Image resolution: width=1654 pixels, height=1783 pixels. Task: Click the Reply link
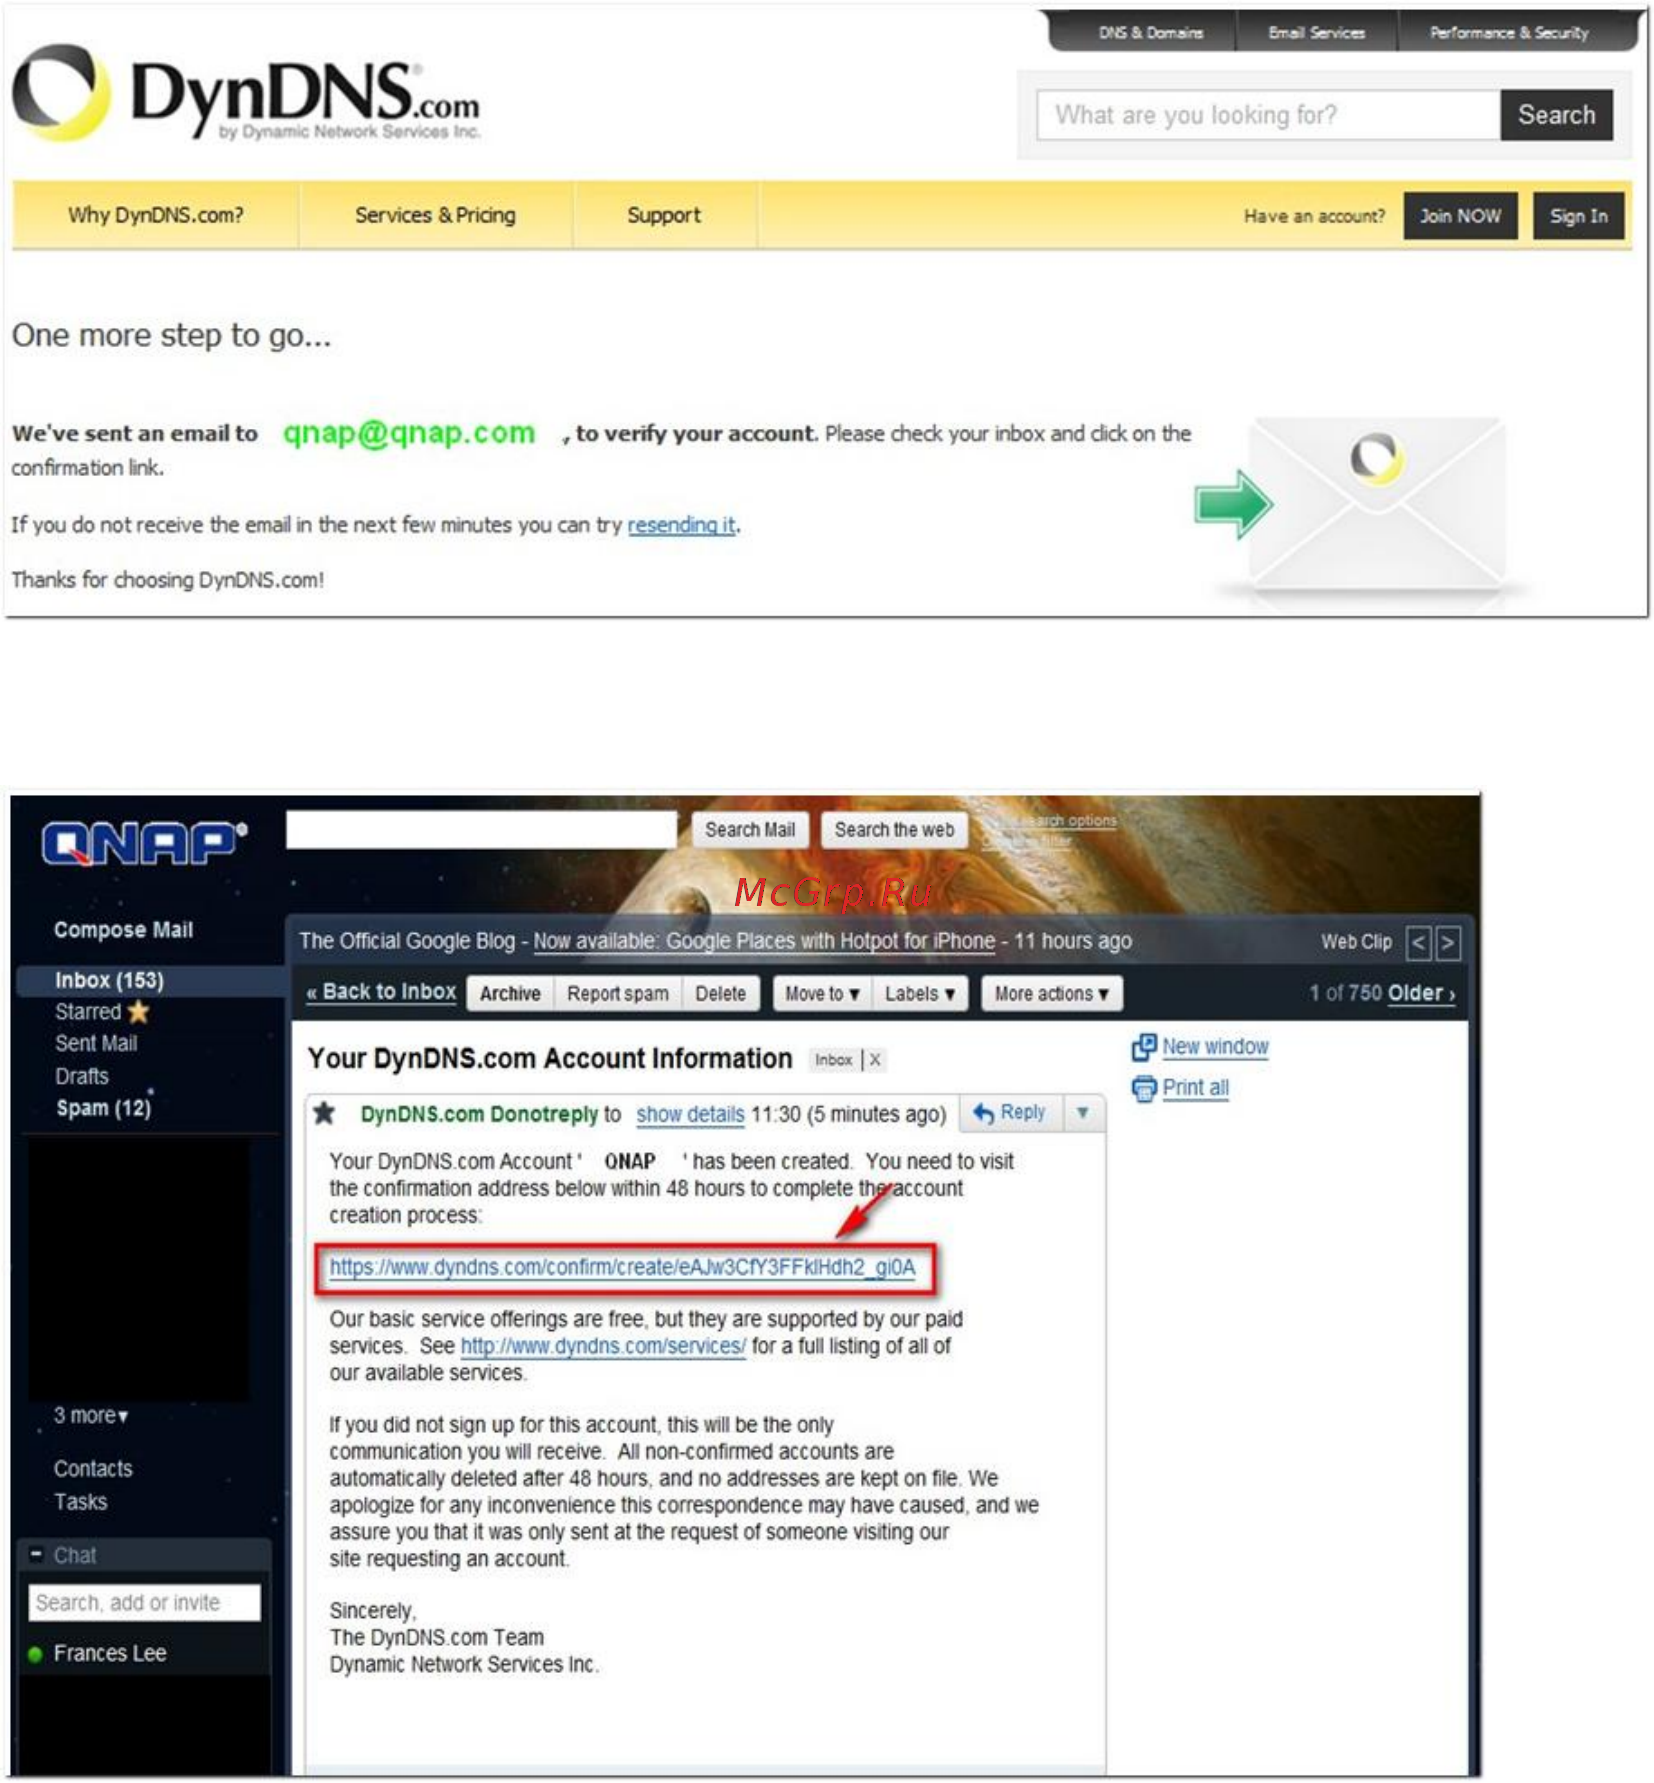tap(1022, 1112)
